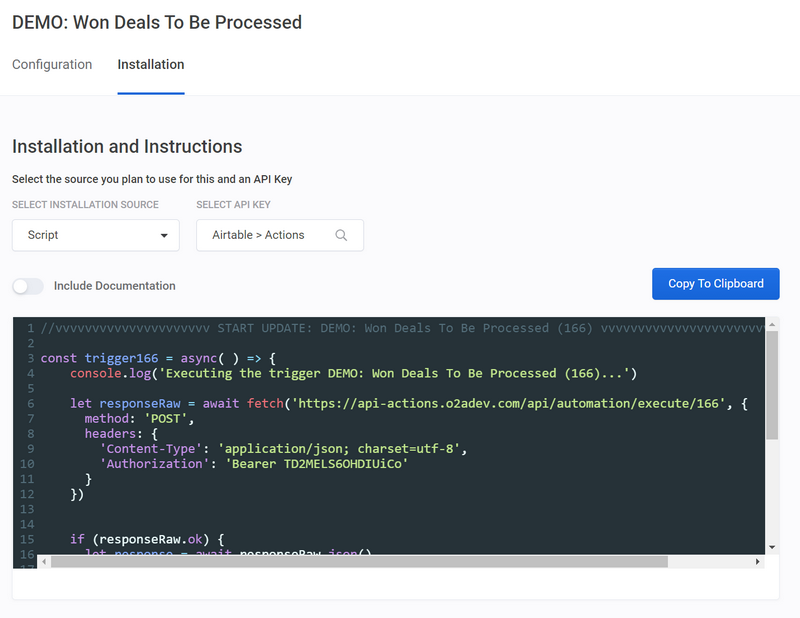Click the horizontal scrollbar left arrow
The width and height of the screenshot is (800, 618).
click(x=45, y=562)
